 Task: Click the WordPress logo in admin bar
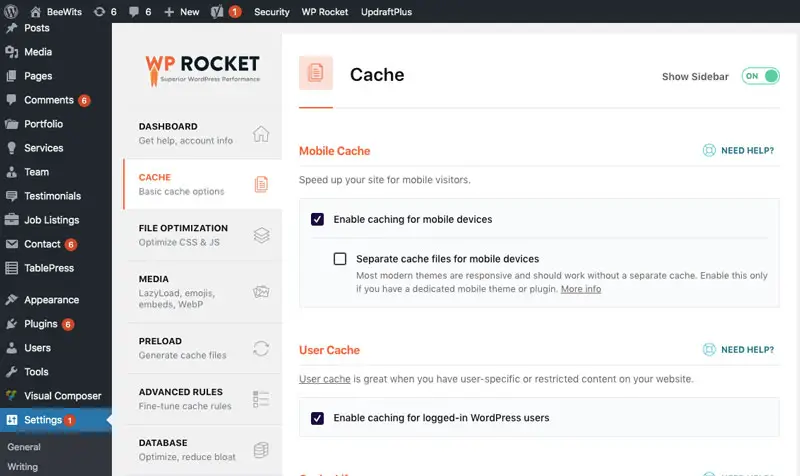pyautogui.click(x=11, y=11)
